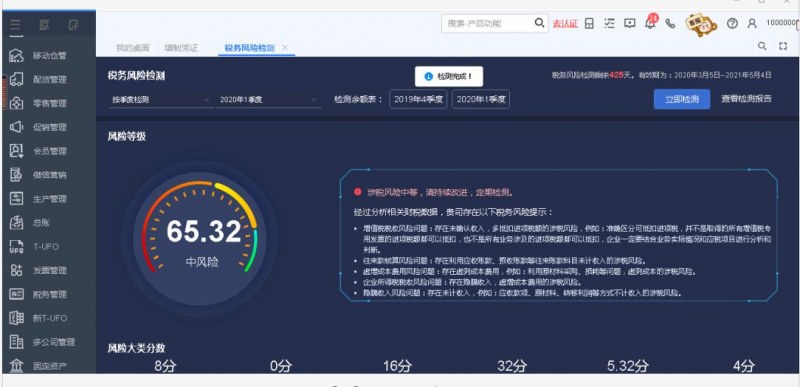Open the phone support icon

pos(670,23)
